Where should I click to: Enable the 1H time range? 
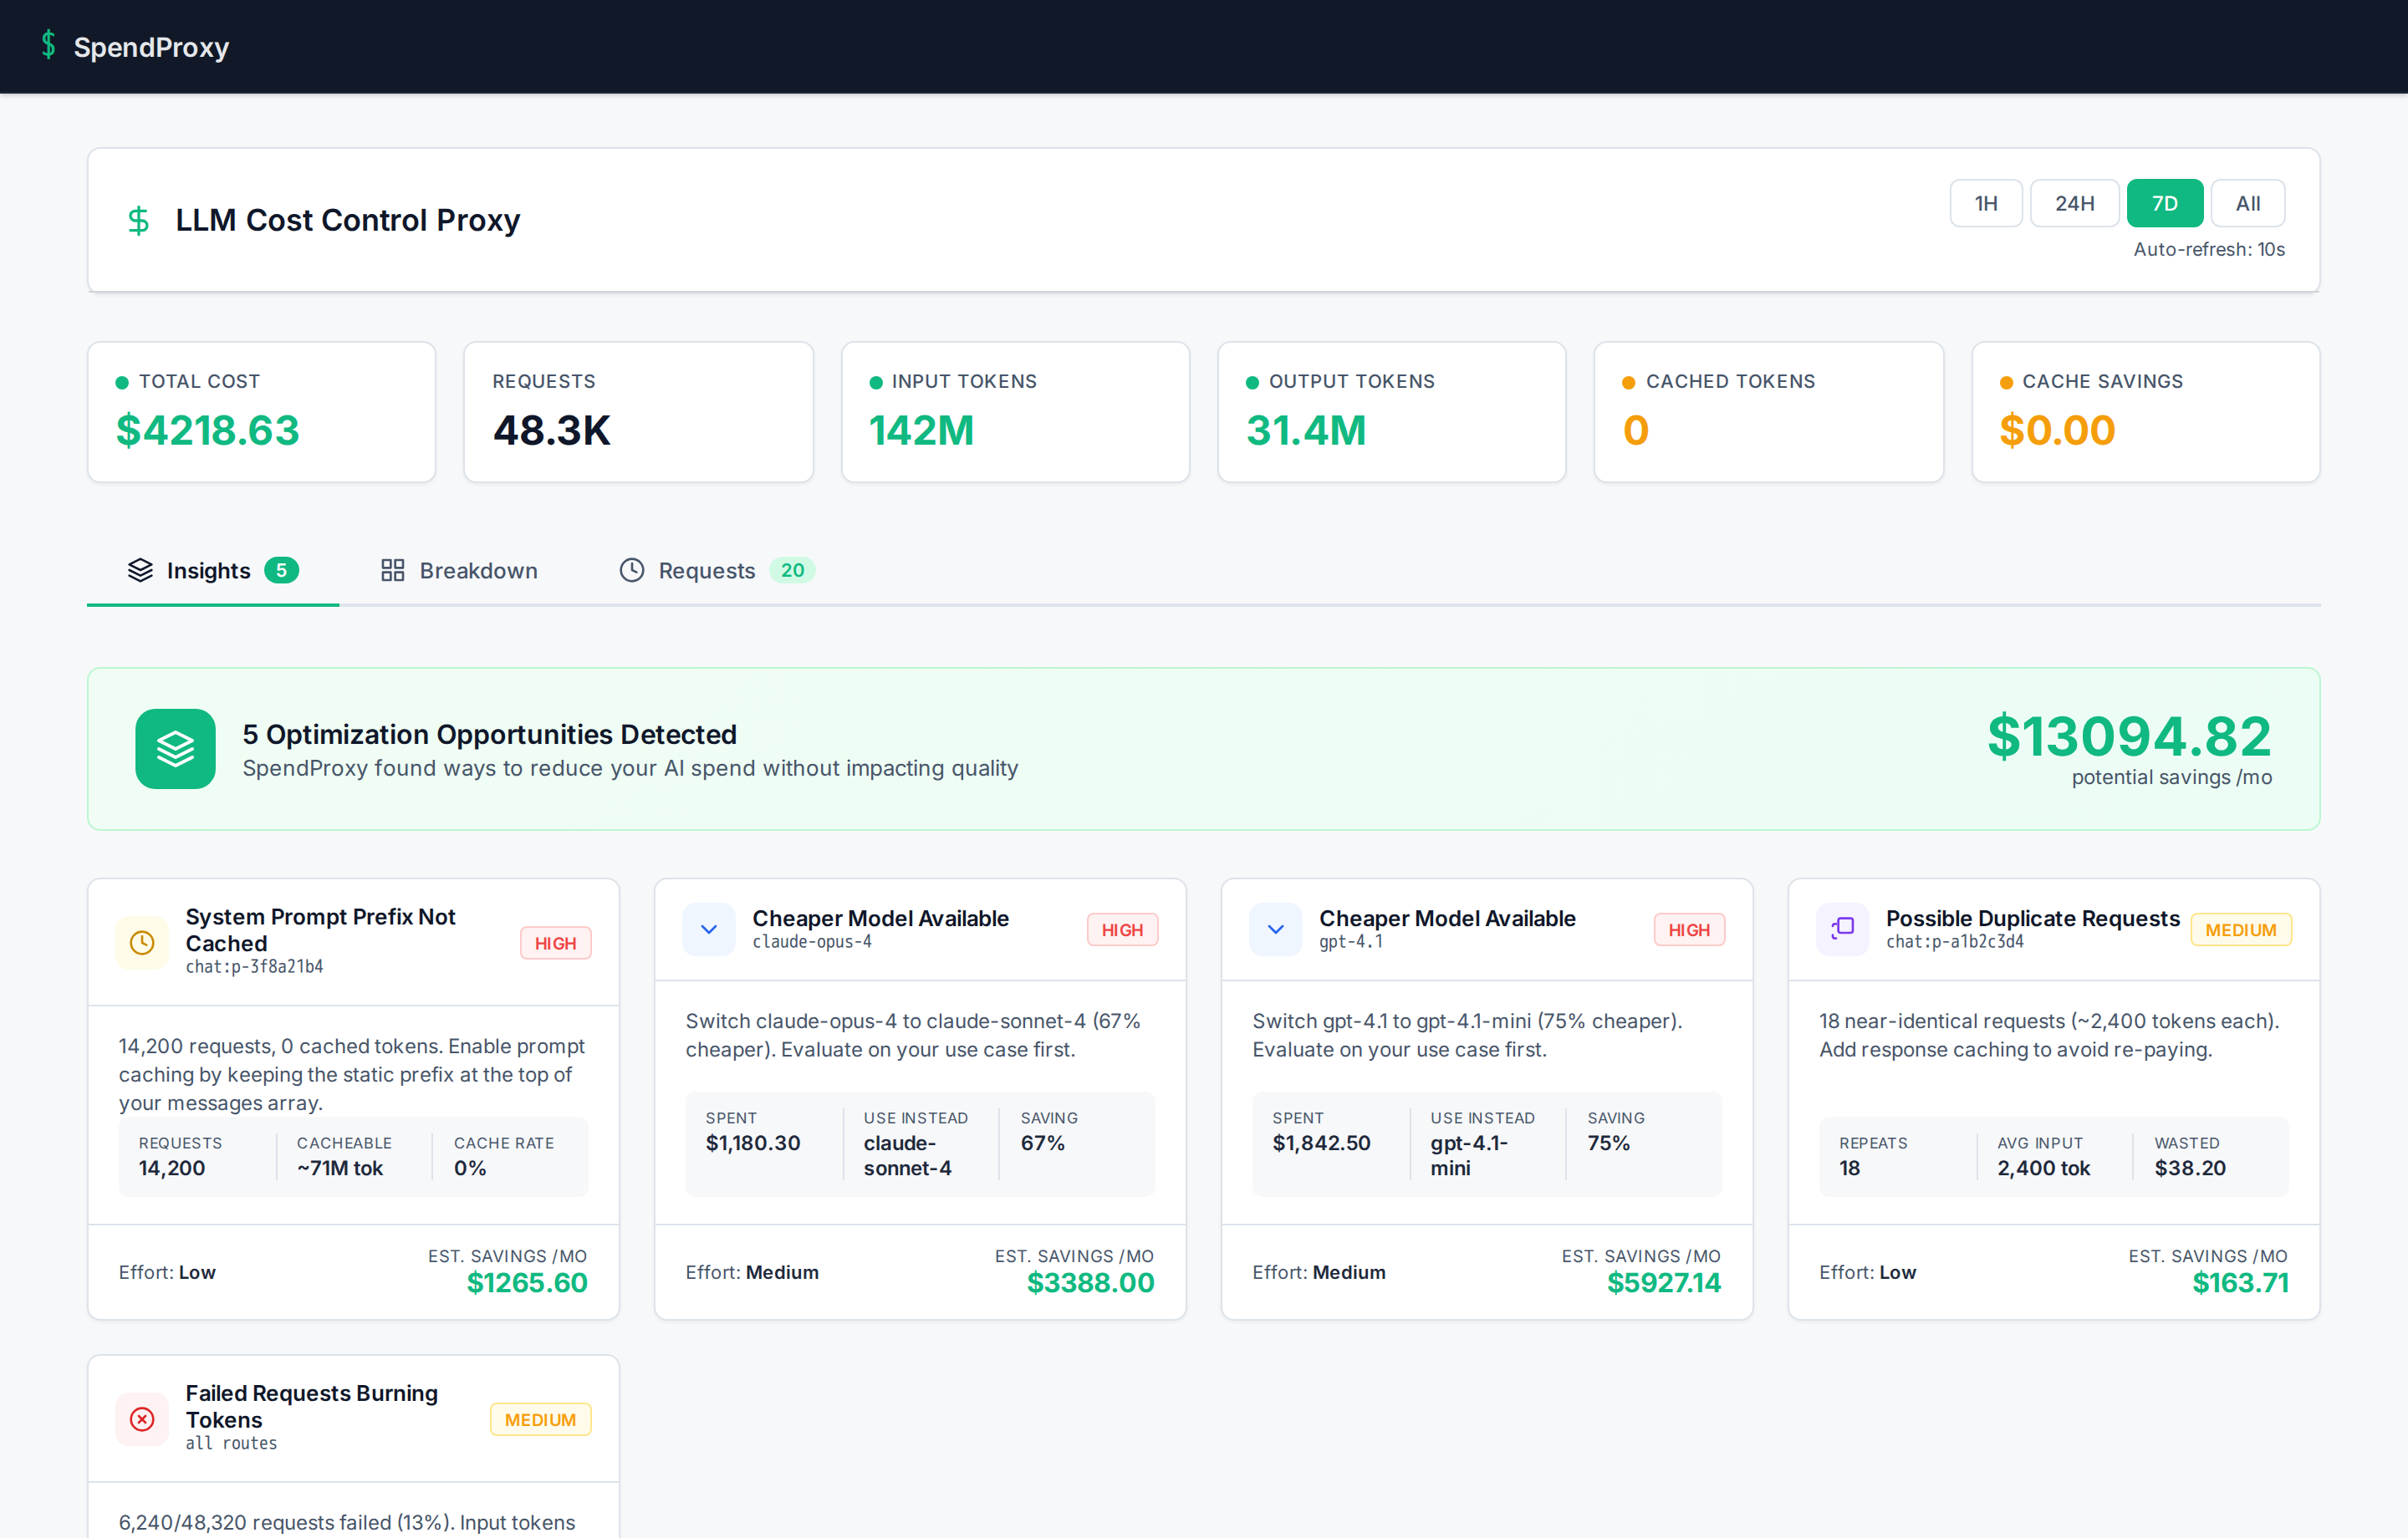1986,202
